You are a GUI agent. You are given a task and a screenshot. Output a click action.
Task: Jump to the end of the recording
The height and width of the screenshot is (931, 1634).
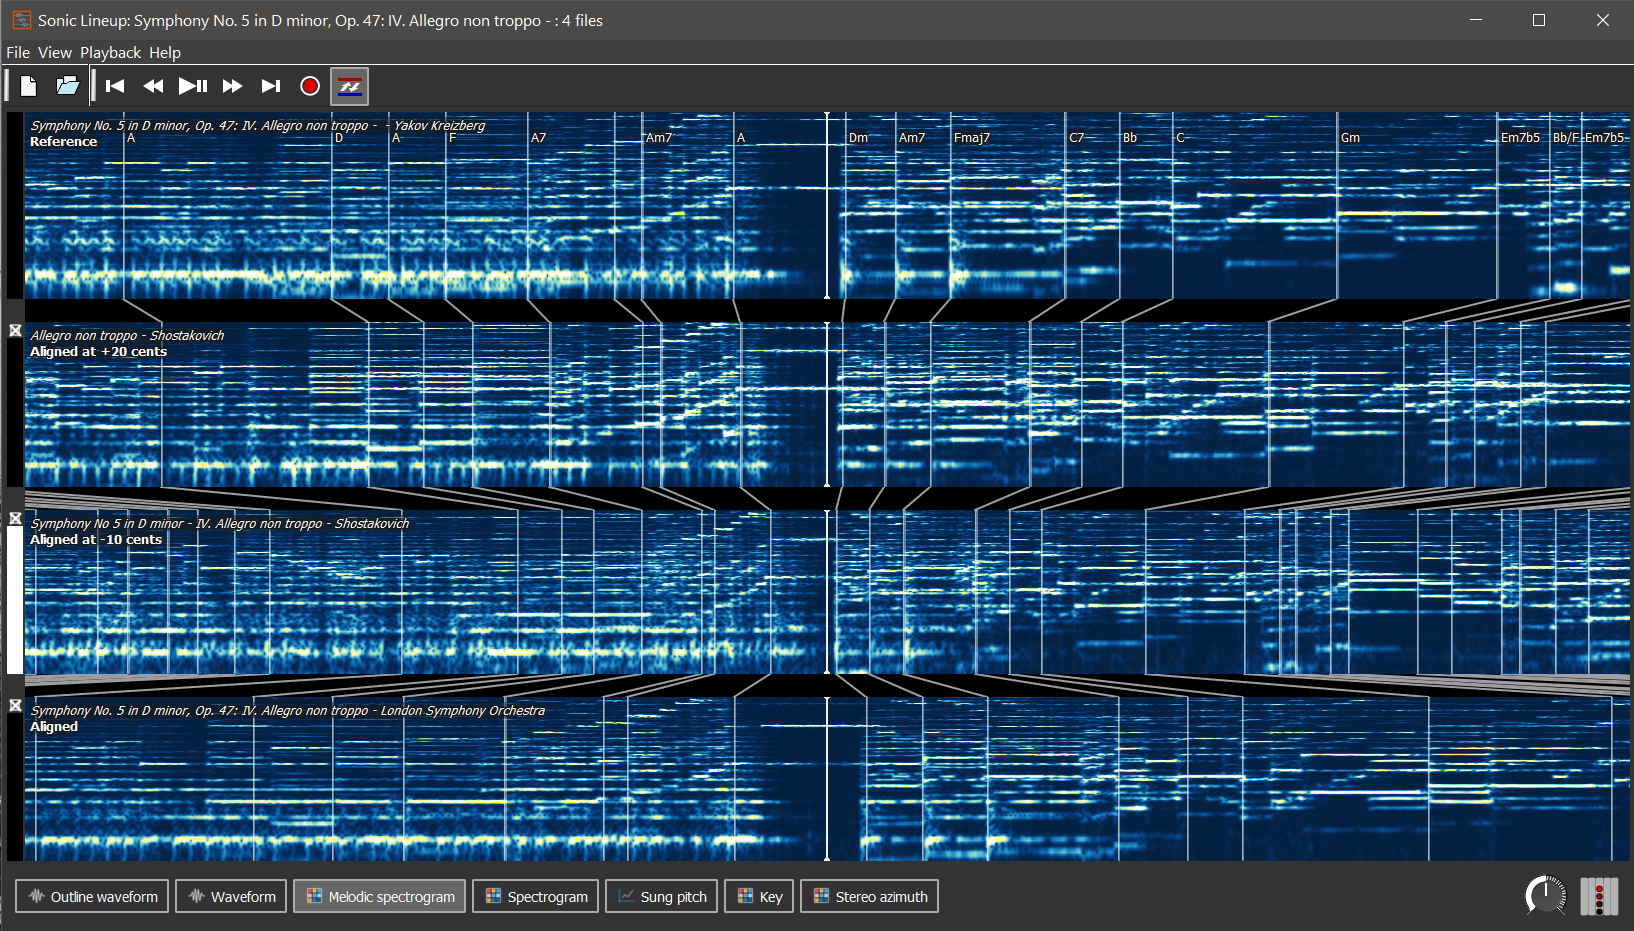tap(271, 86)
